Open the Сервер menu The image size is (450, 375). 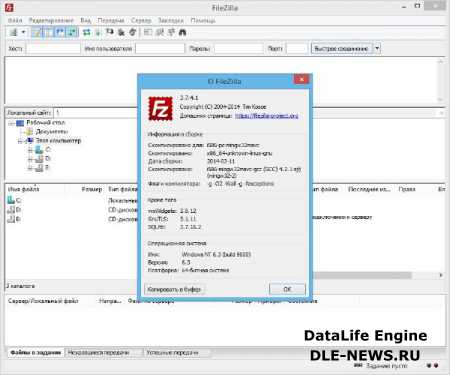point(141,20)
